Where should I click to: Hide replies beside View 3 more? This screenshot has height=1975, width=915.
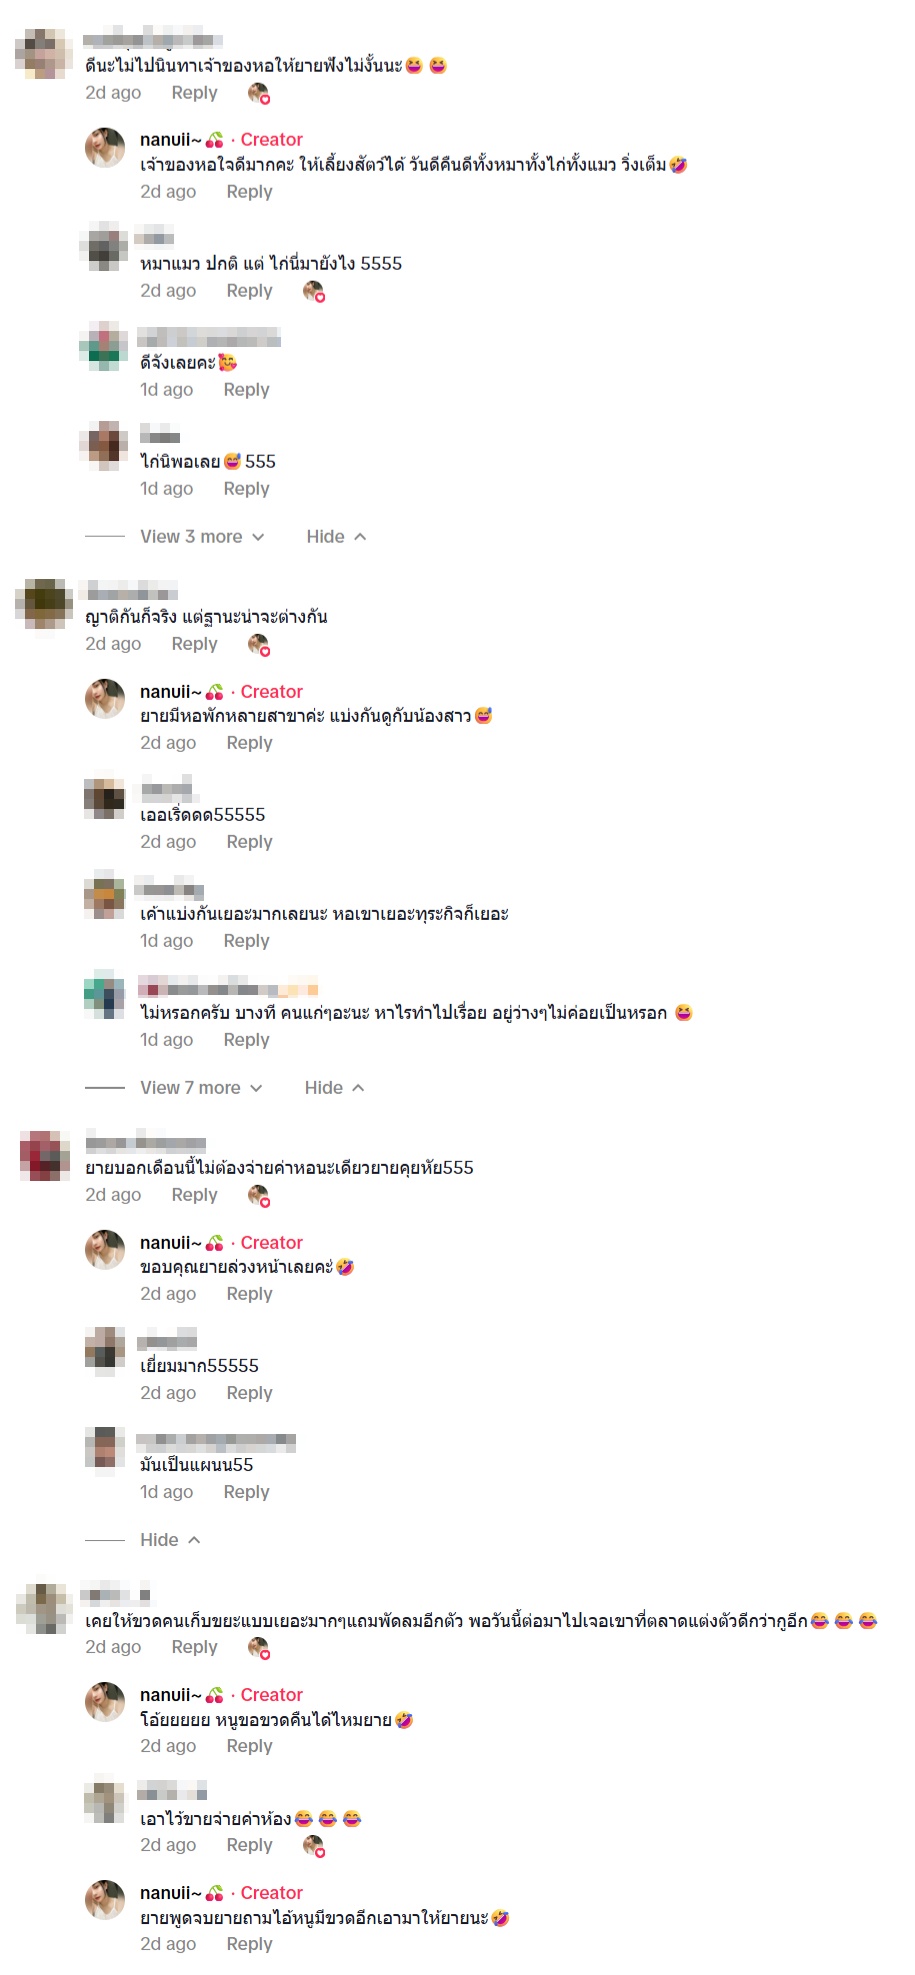coord(336,537)
